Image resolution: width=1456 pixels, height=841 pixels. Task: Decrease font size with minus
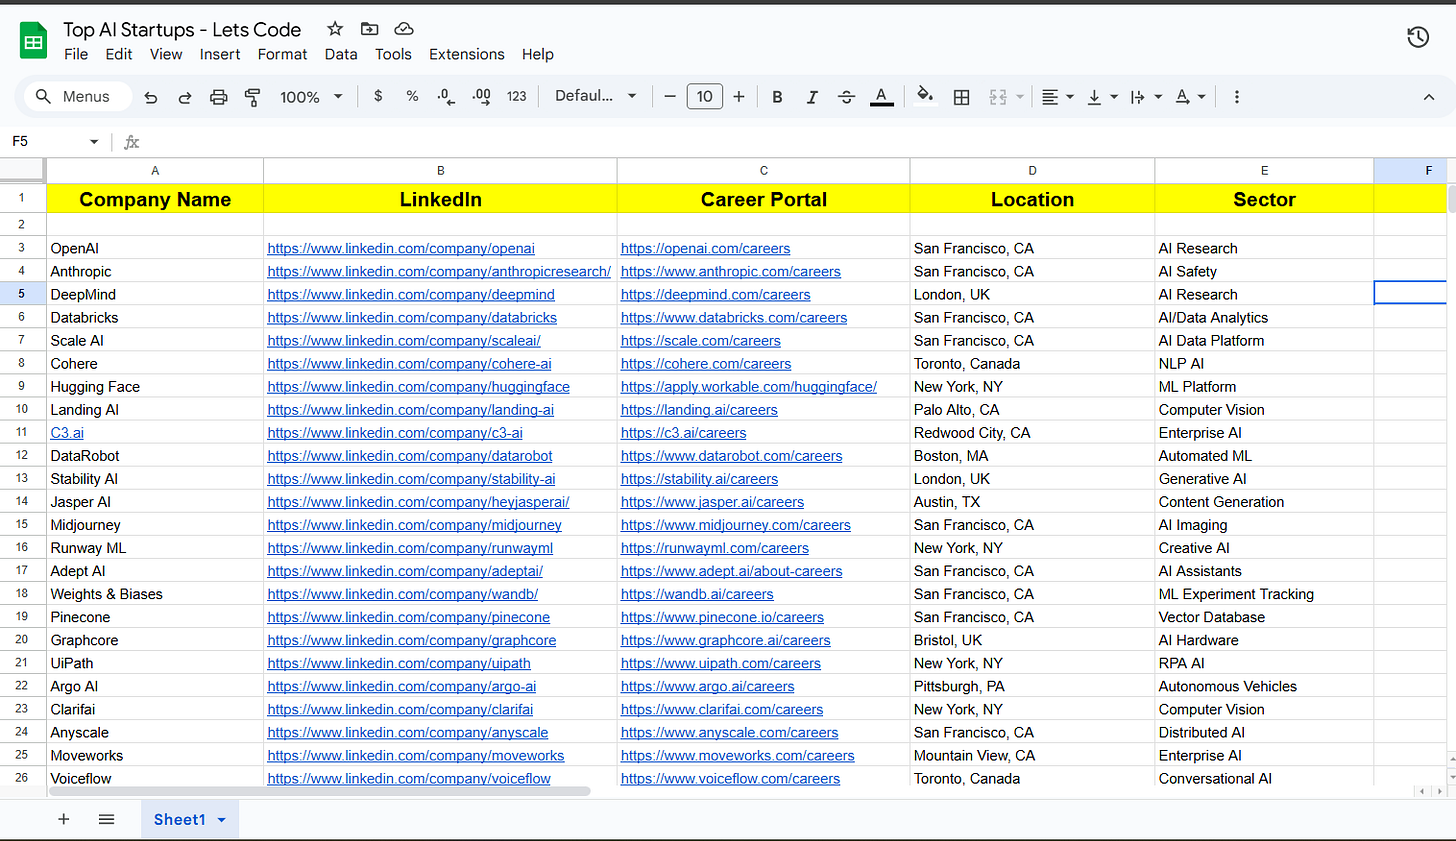pos(670,96)
